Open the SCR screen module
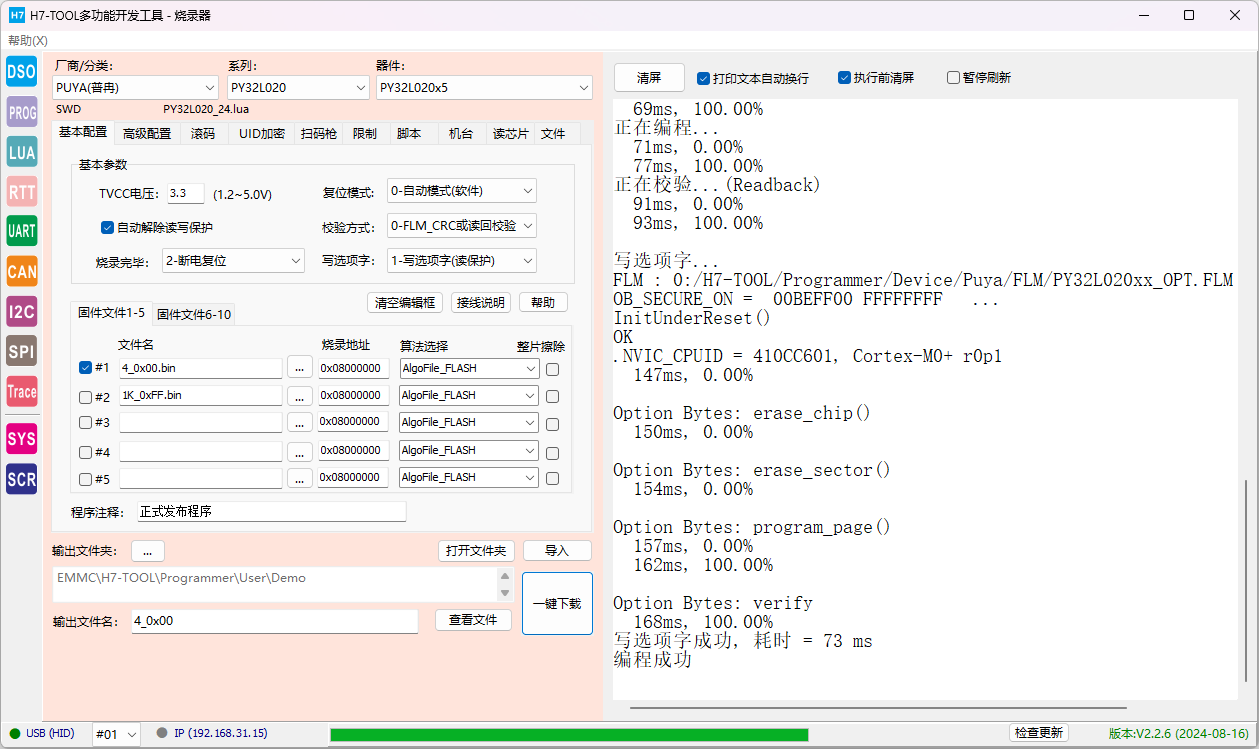 (x=22, y=479)
